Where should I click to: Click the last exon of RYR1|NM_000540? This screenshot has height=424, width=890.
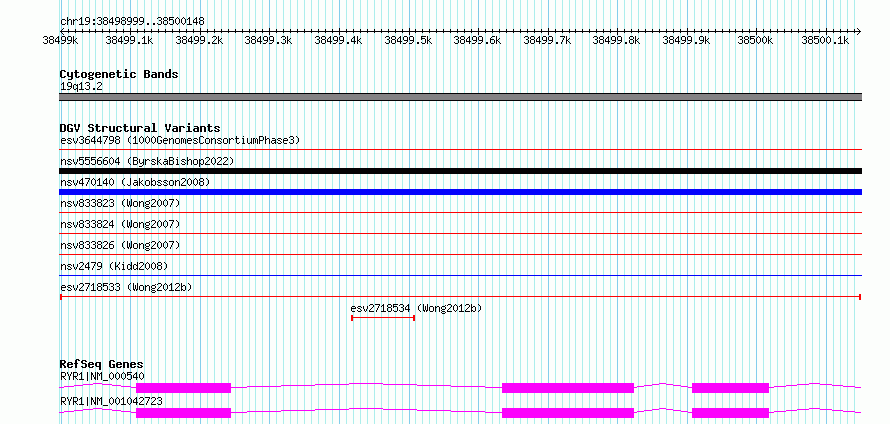tap(731, 388)
